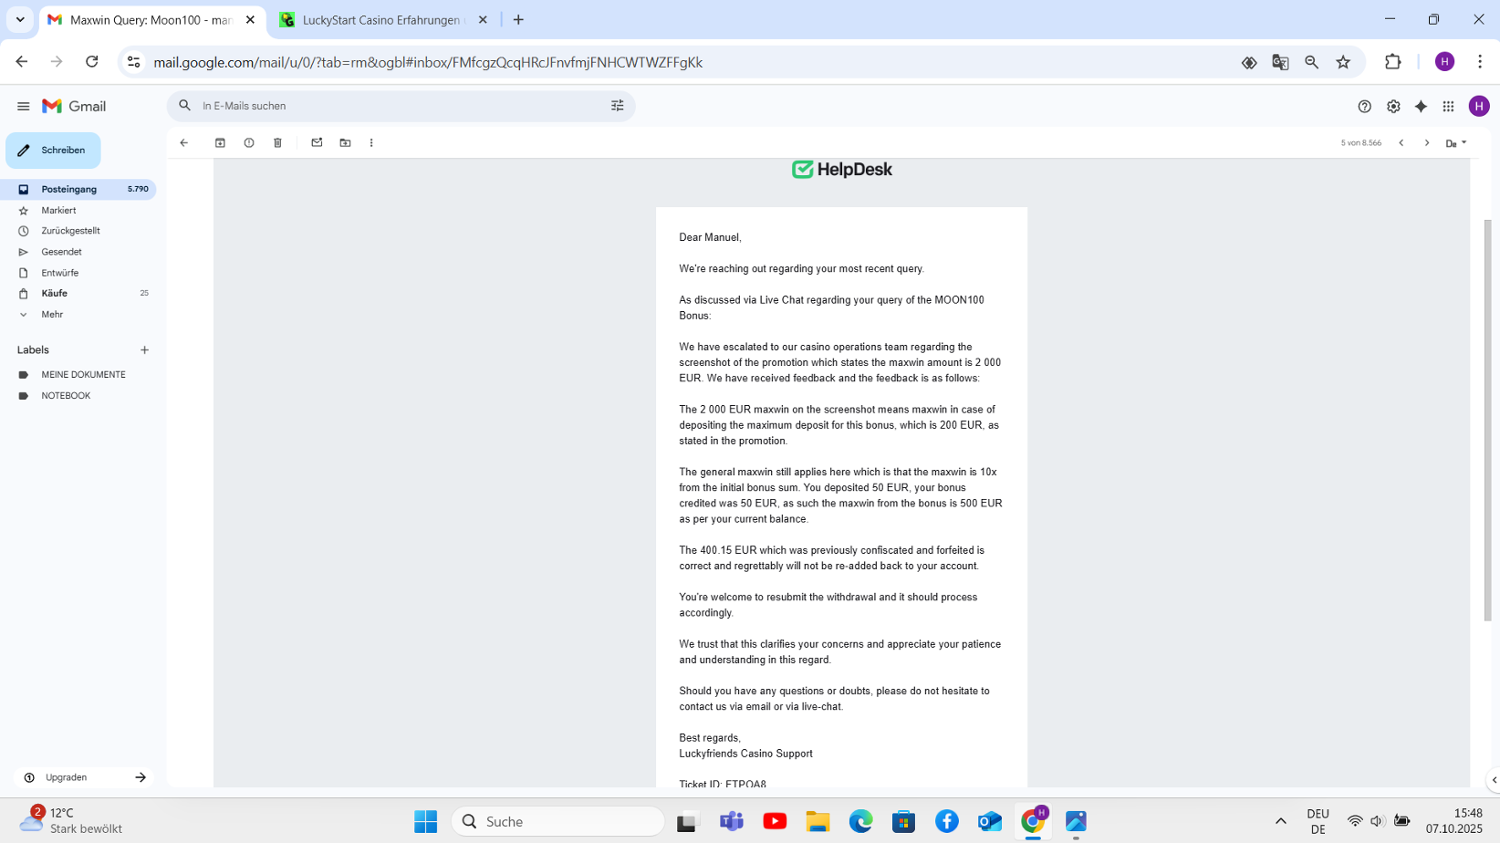Delete the email with the trash icon

(x=278, y=143)
